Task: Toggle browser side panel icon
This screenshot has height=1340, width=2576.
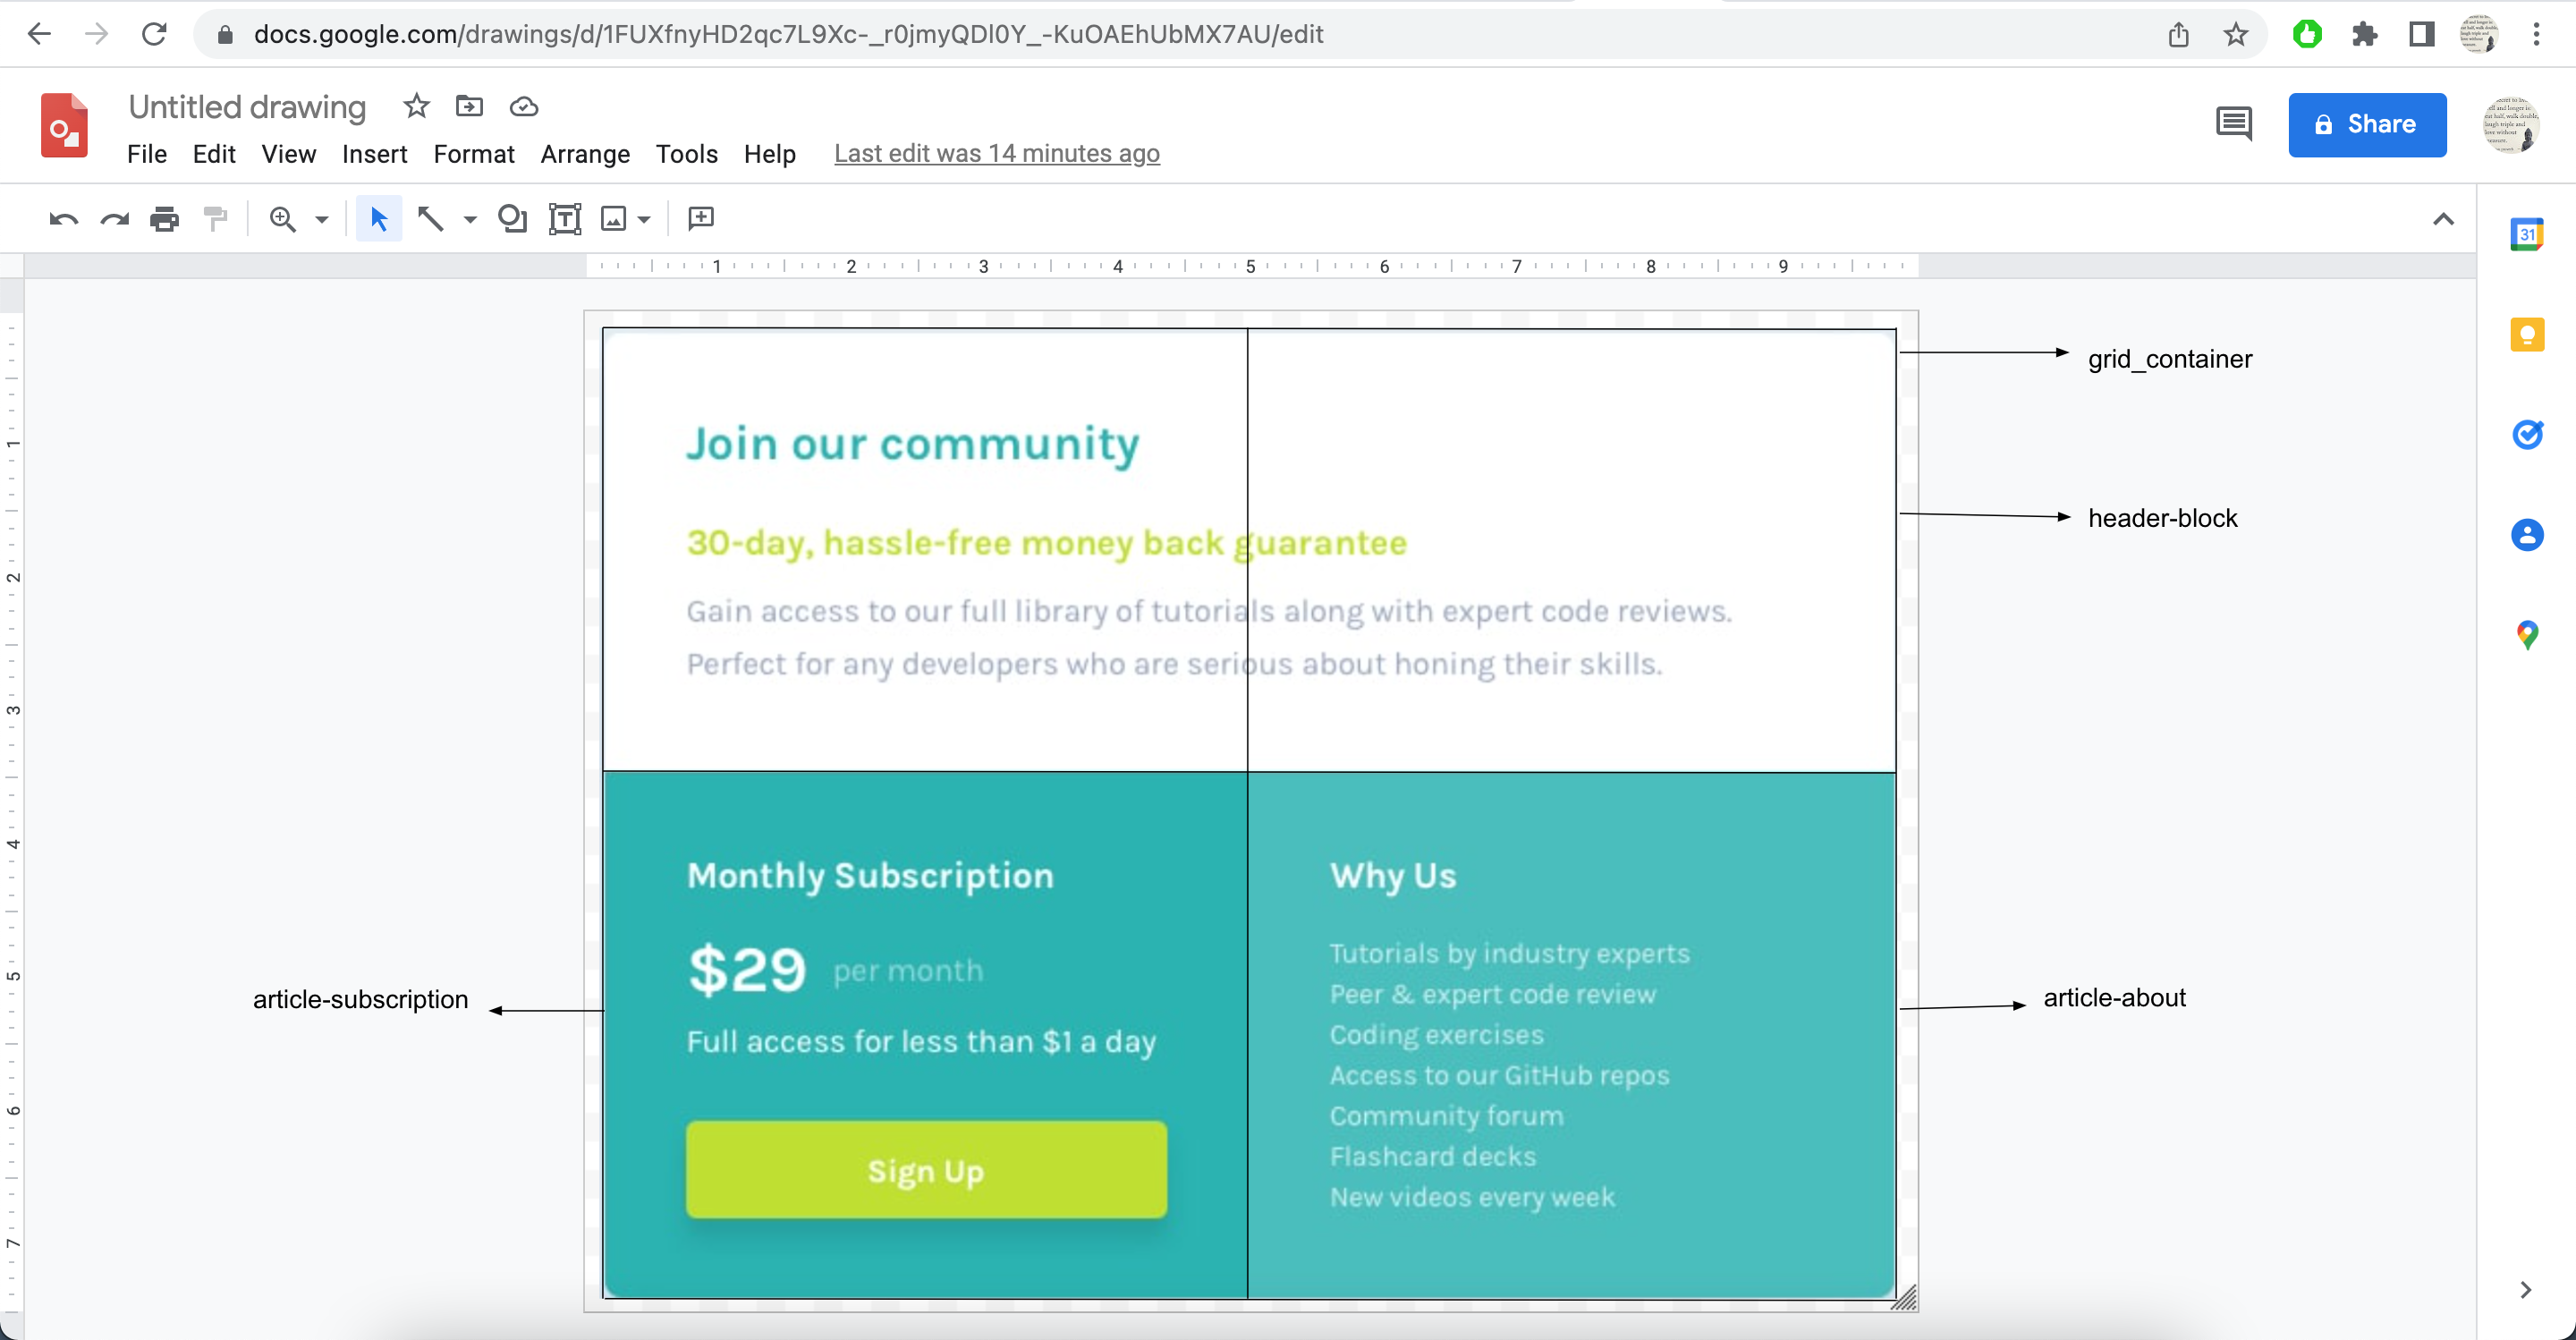Action: 2421,35
